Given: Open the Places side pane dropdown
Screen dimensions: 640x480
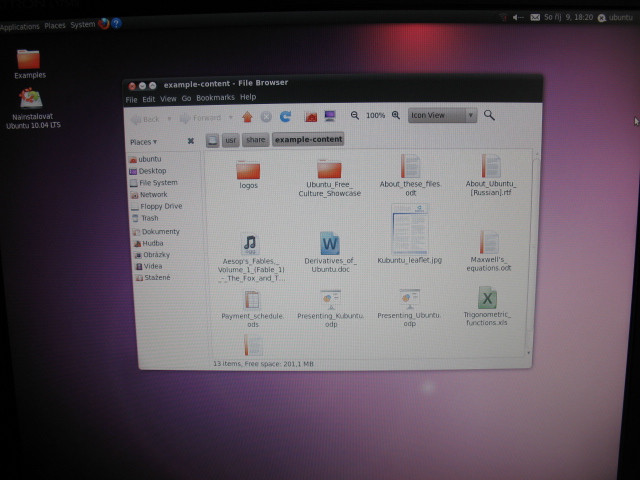Looking at the screenshot, I should coord(143,142).
